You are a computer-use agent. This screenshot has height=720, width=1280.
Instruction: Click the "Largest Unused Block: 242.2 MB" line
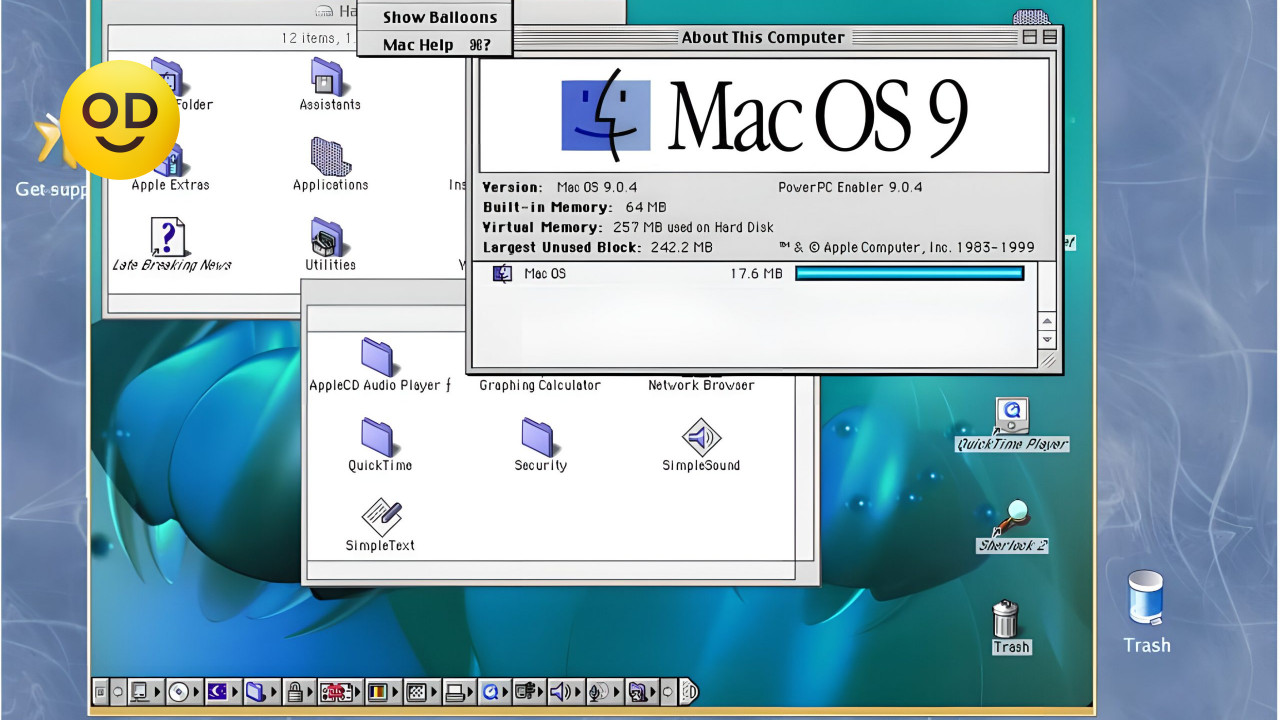[597, 247]
